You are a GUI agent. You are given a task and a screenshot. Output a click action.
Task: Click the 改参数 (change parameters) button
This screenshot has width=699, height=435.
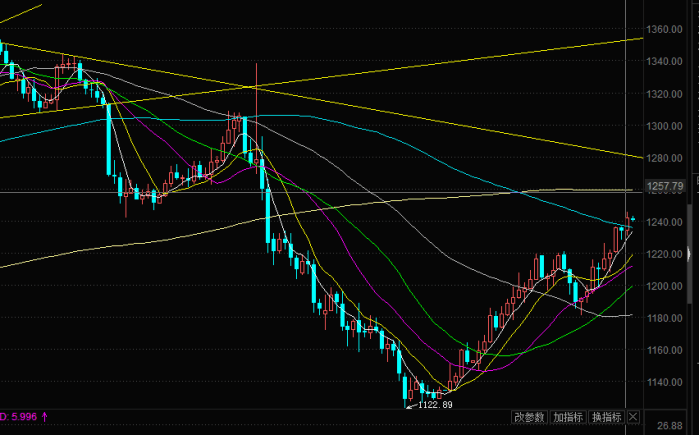tap(530, 417)
